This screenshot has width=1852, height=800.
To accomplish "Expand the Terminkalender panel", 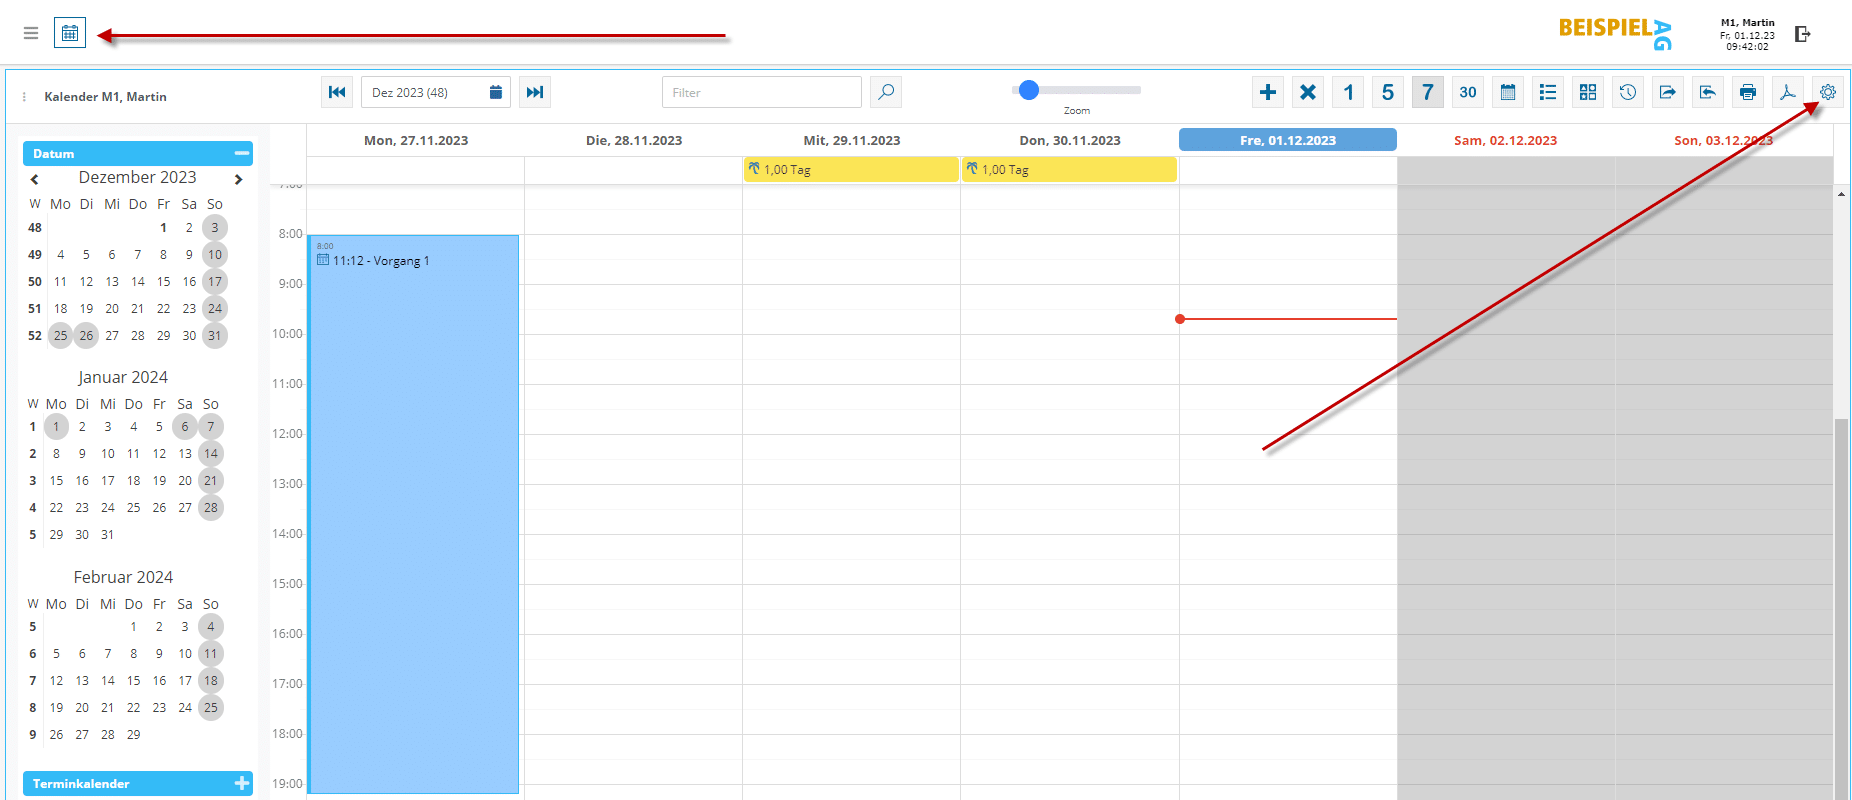I will point(241,783).
